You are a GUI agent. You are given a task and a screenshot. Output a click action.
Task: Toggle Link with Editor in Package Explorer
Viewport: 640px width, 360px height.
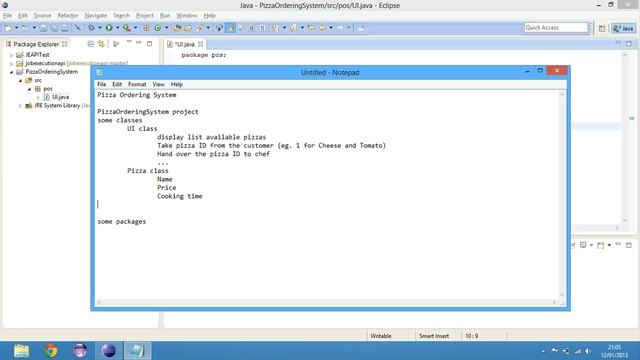point(101,44)
